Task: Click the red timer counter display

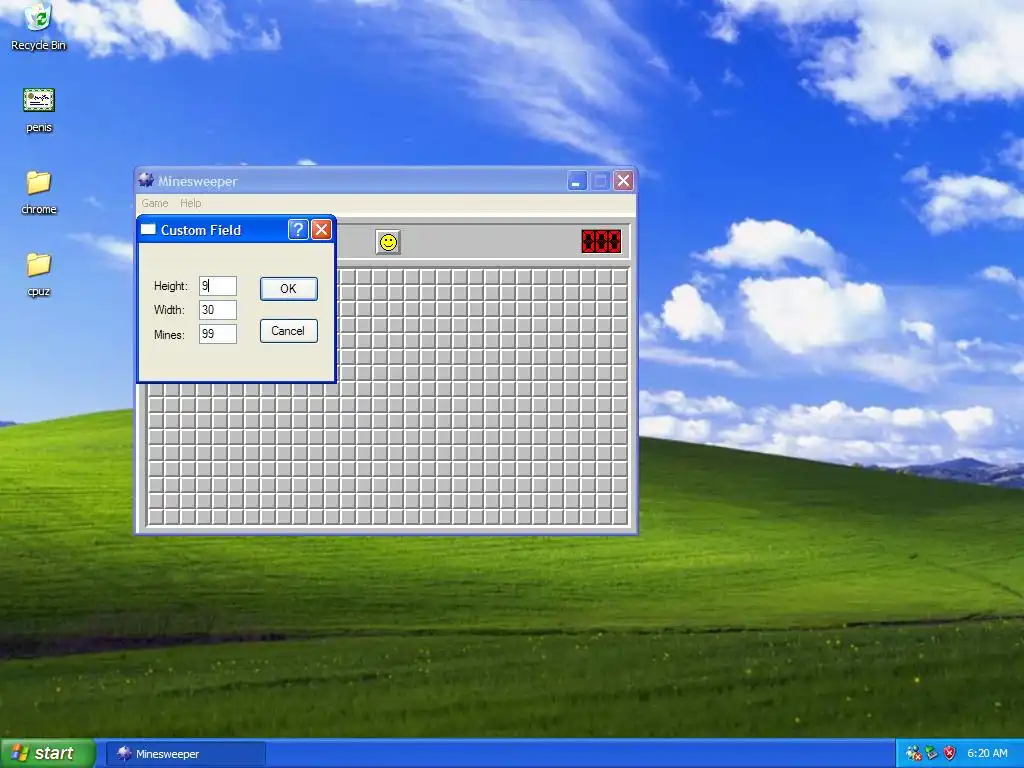Action: [x=601, y=242]
